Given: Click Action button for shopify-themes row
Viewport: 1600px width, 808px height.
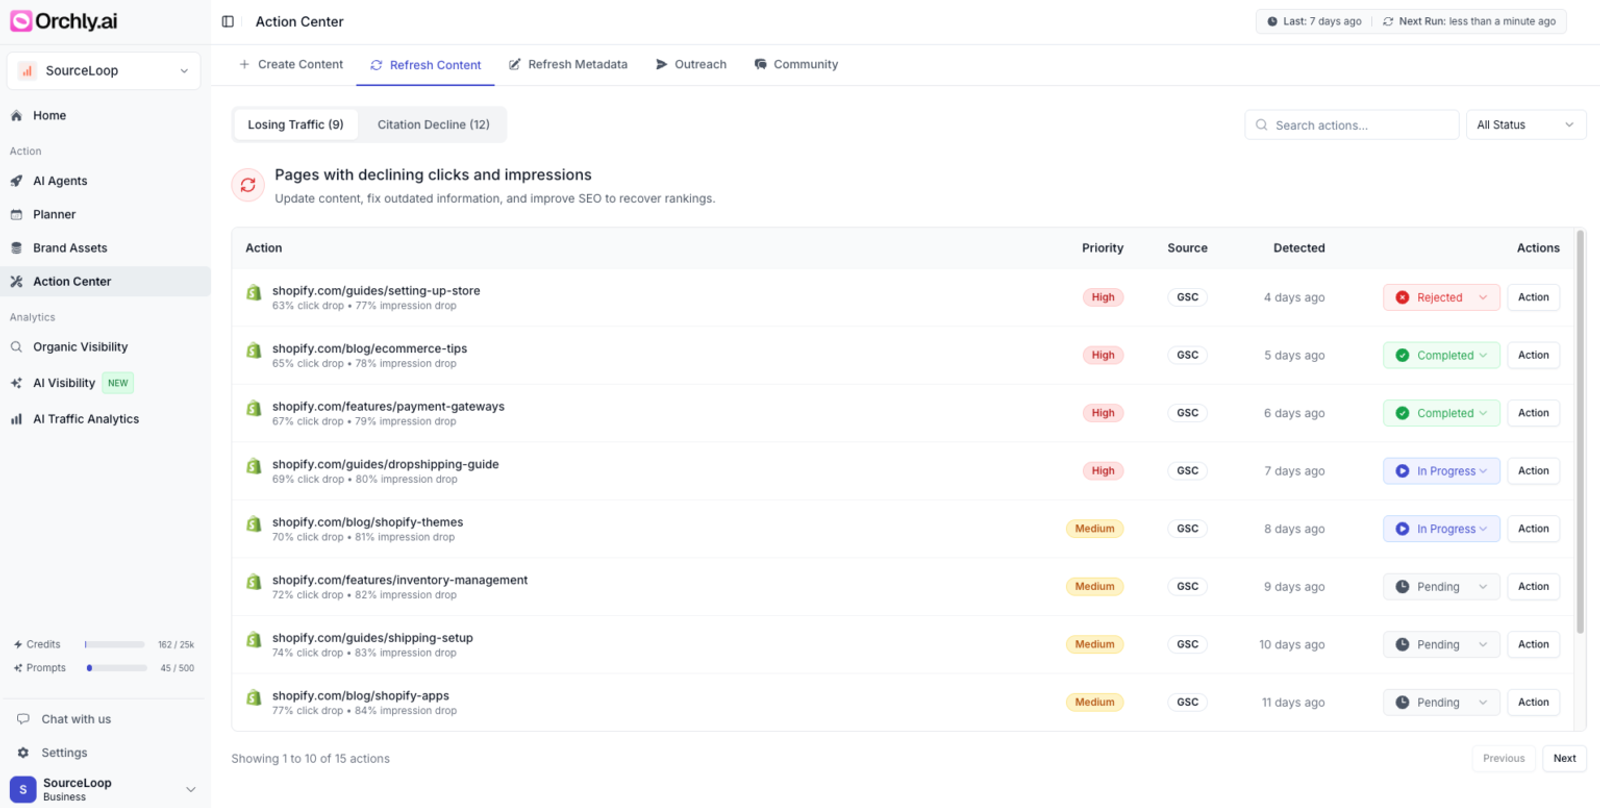Looking at the screenshot, I should 1533,529.
